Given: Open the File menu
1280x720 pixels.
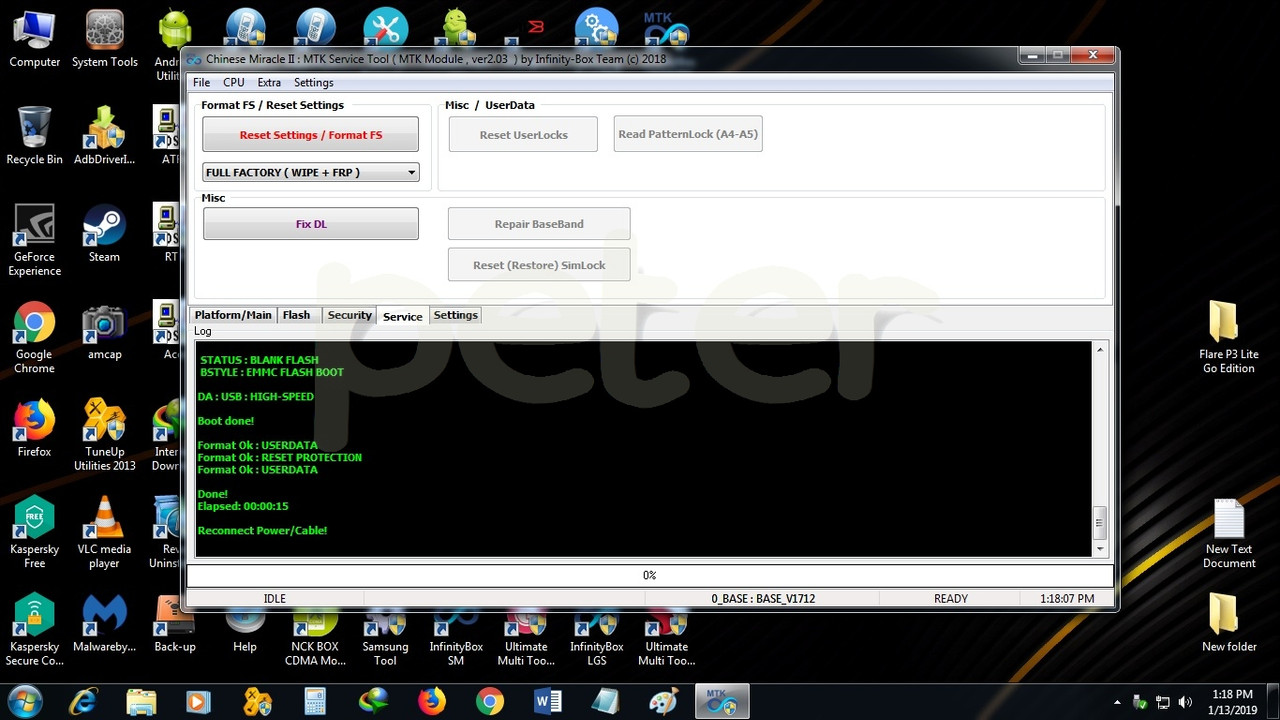Looking at the screenshot, I should coord(201,83).
